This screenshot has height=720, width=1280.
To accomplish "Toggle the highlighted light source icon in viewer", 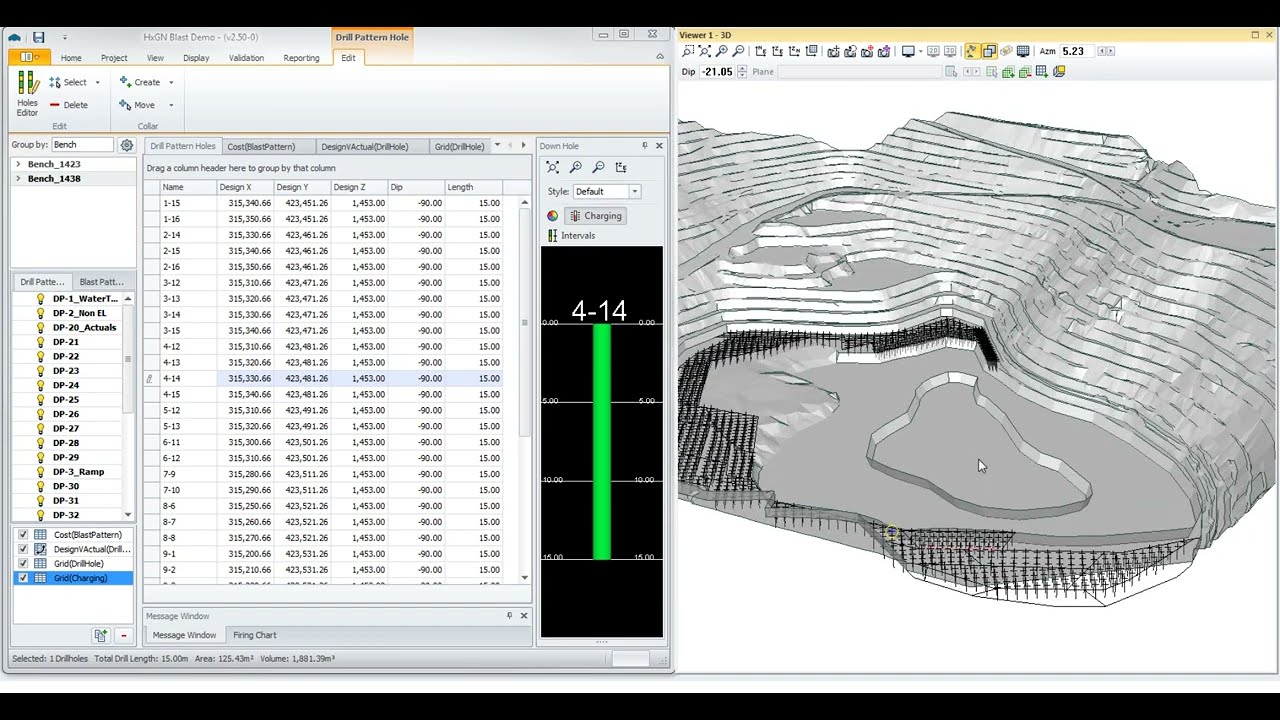I will tap(971, 51).
